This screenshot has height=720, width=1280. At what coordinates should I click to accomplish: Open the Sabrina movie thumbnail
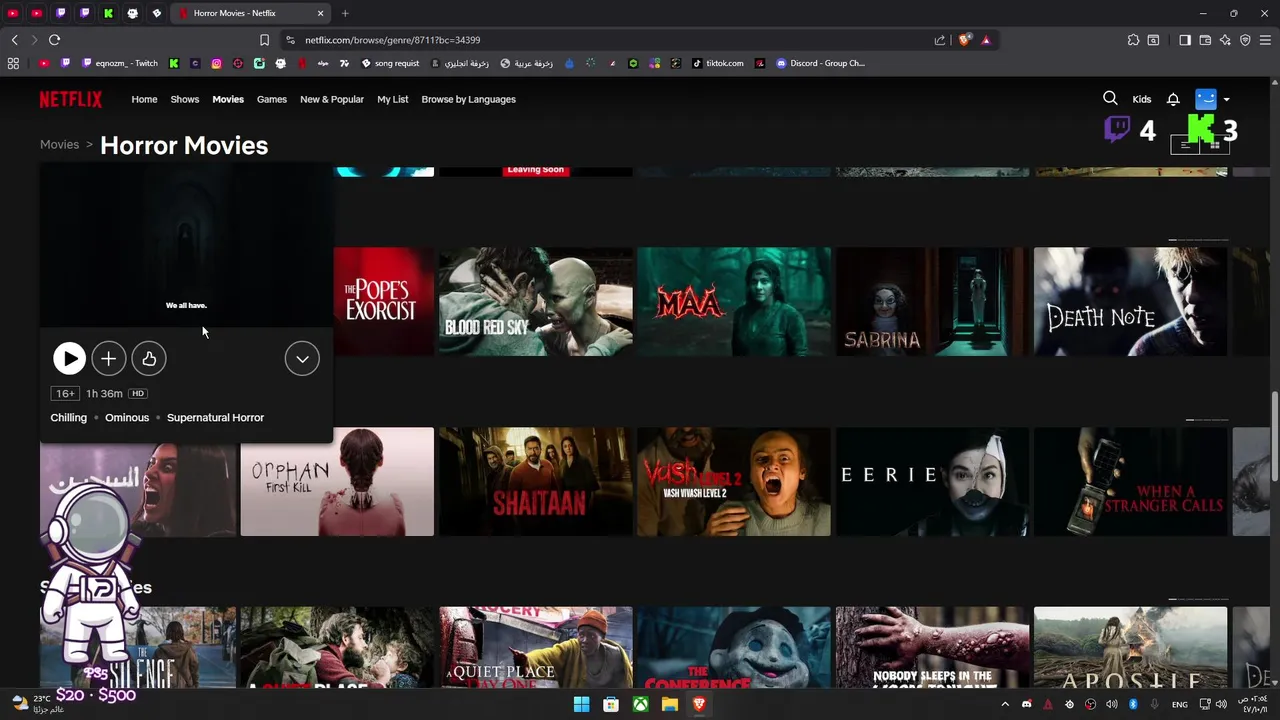(932, 301)
